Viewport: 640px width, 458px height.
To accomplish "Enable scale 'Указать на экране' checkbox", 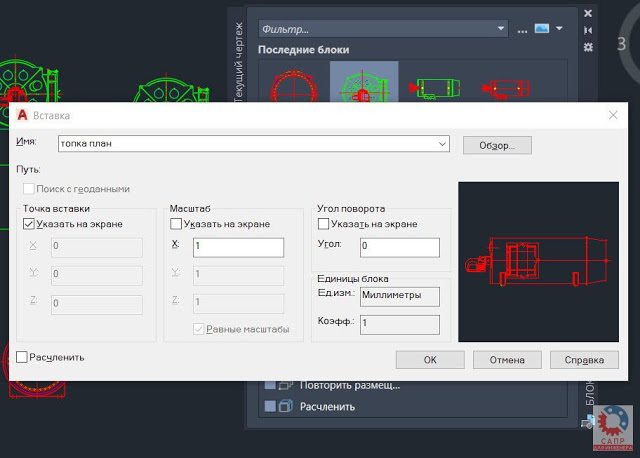I will coord(176,224).
